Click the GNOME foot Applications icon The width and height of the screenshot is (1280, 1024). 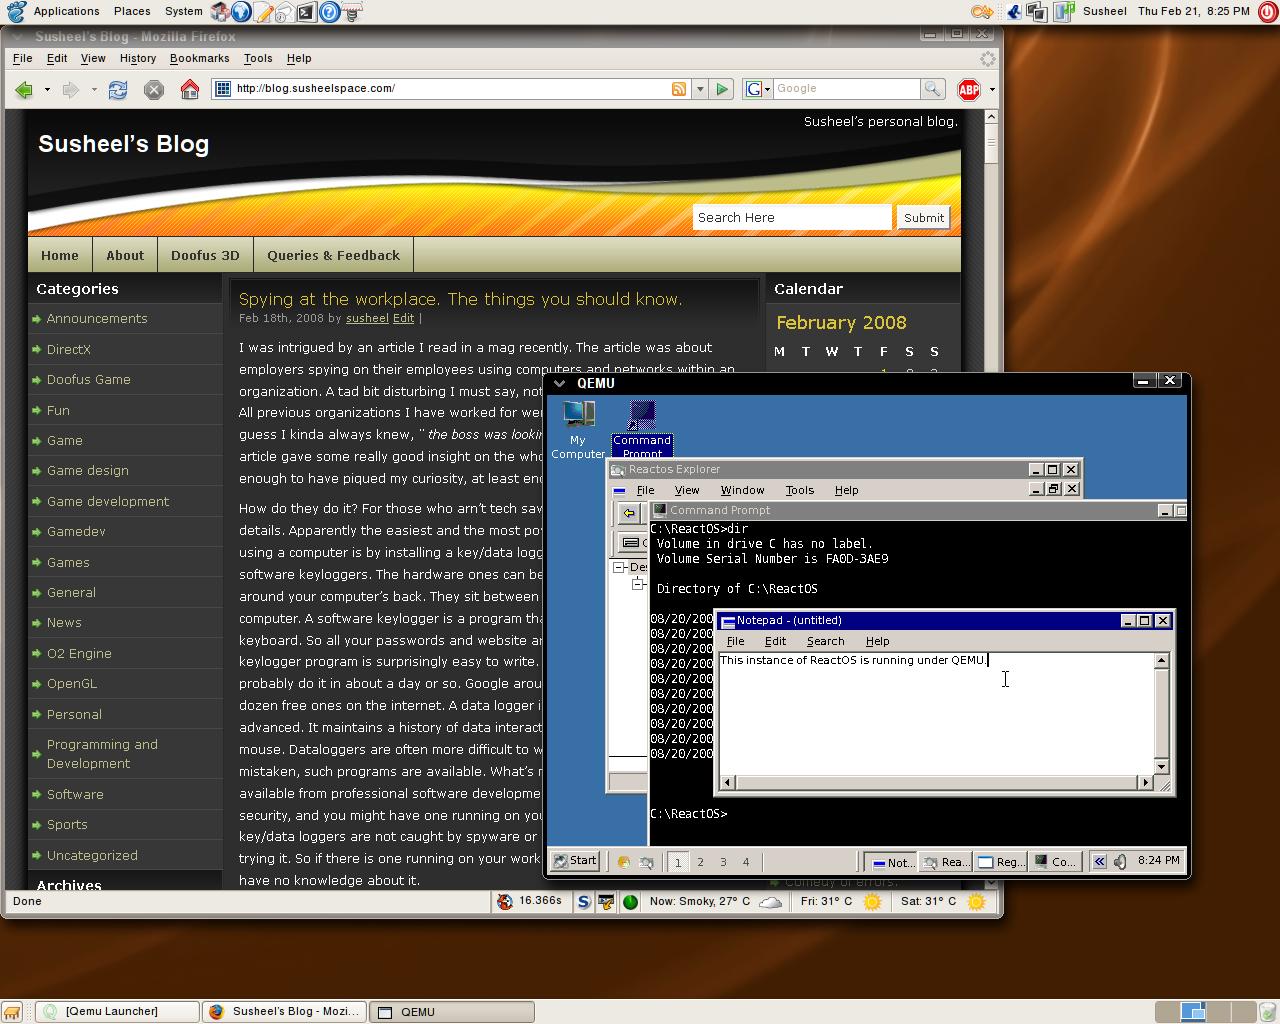pyautogui.click(x=15, y=12)
